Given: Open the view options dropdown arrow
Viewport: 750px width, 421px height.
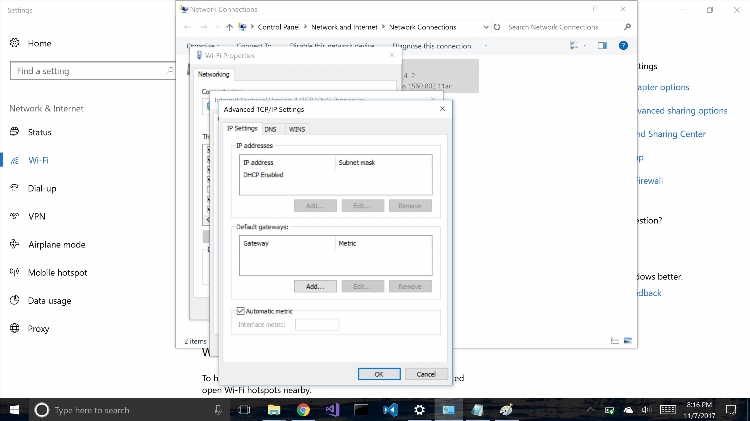Looking at the screenshot, I should 585,46.
